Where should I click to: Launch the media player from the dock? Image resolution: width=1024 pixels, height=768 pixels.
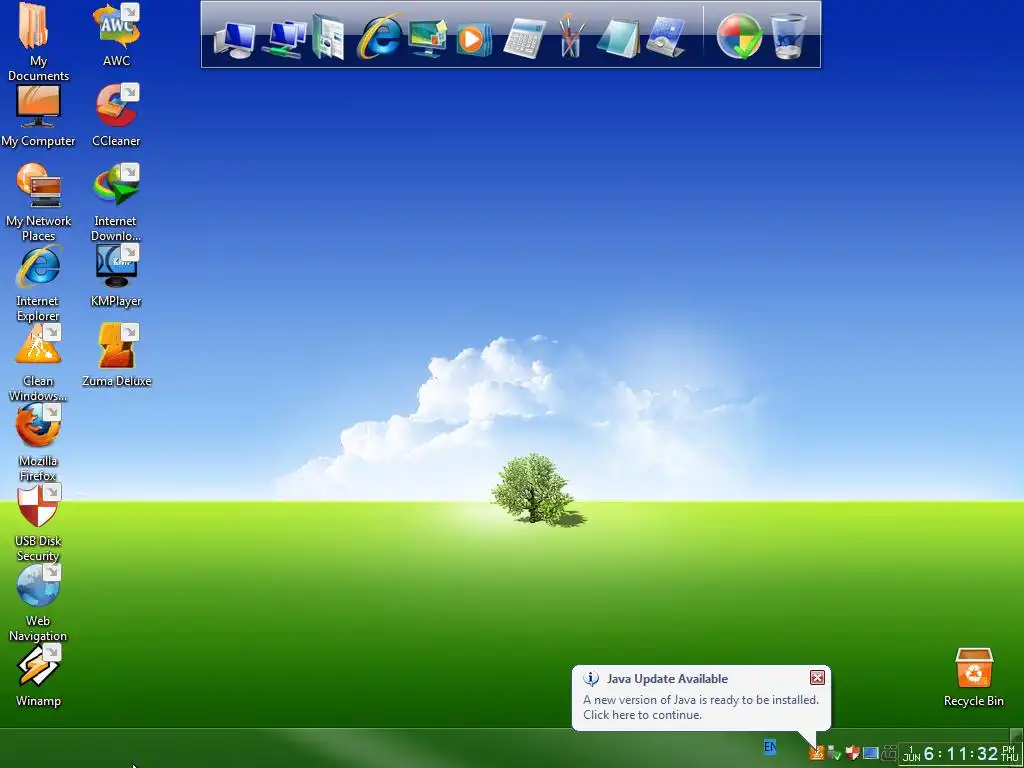pyautogui.click(x=472, y=39)
